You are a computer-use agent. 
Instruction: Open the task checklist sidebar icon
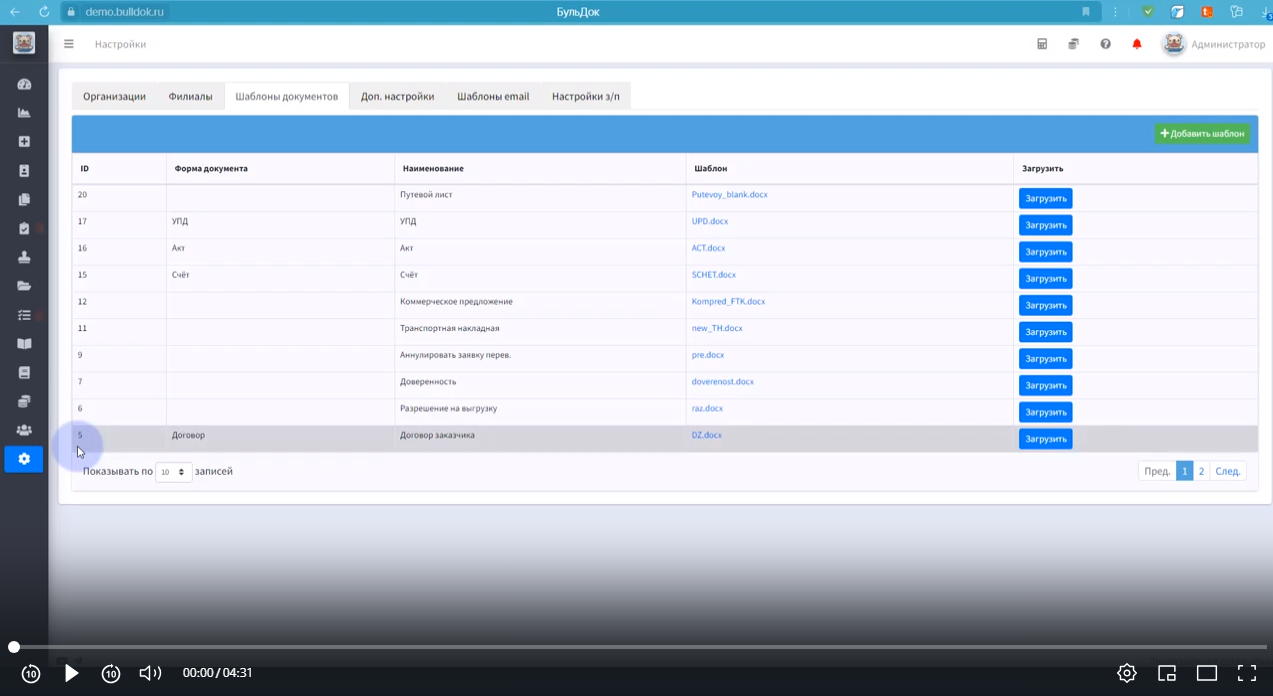pos(24,315)
